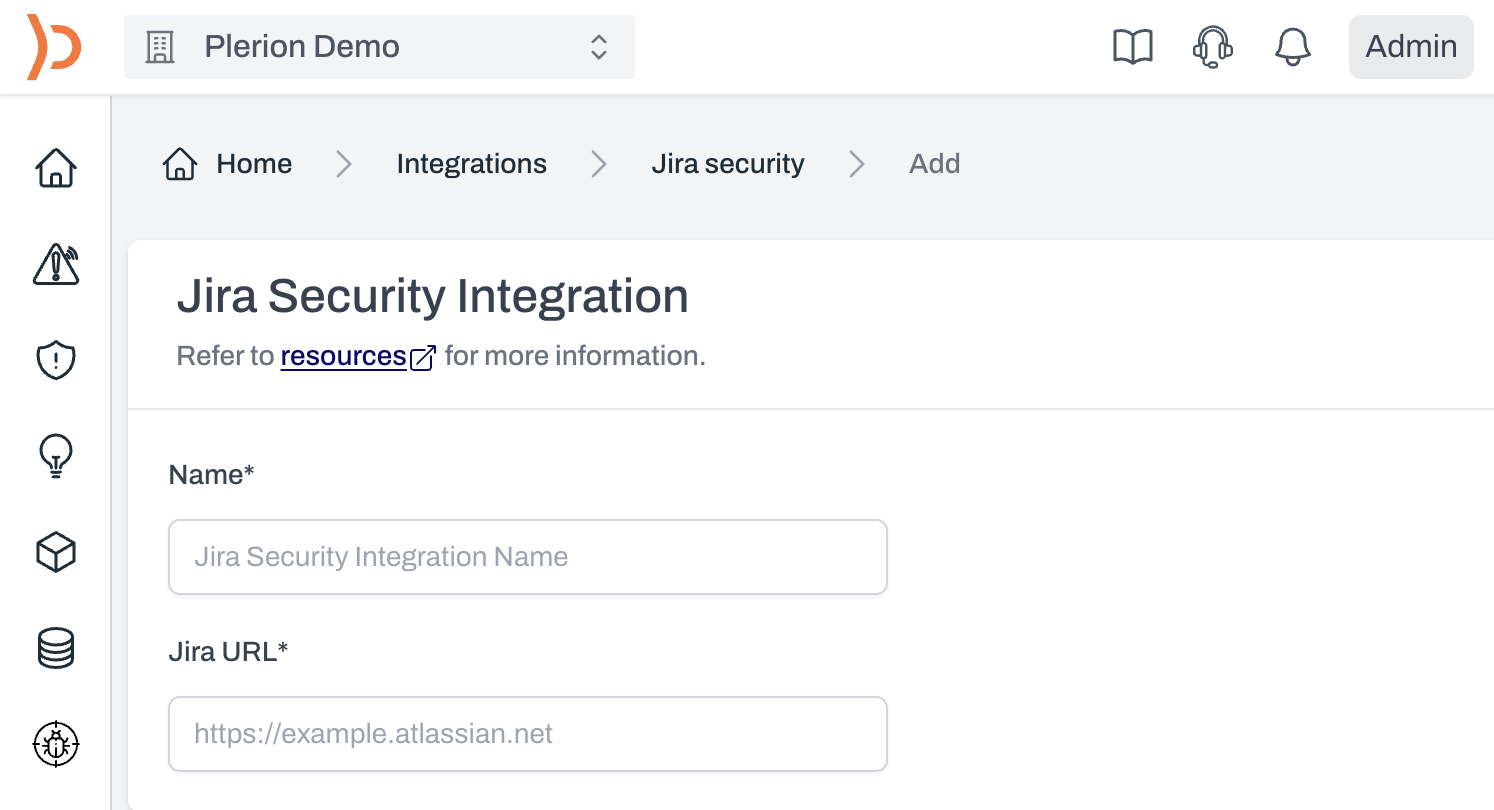
Task: Click the support headset icon
Action: 1213,47
